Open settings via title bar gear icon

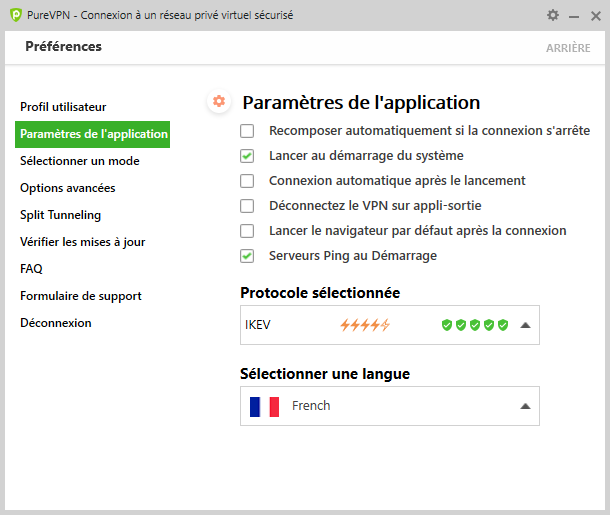tap(553, 15)
